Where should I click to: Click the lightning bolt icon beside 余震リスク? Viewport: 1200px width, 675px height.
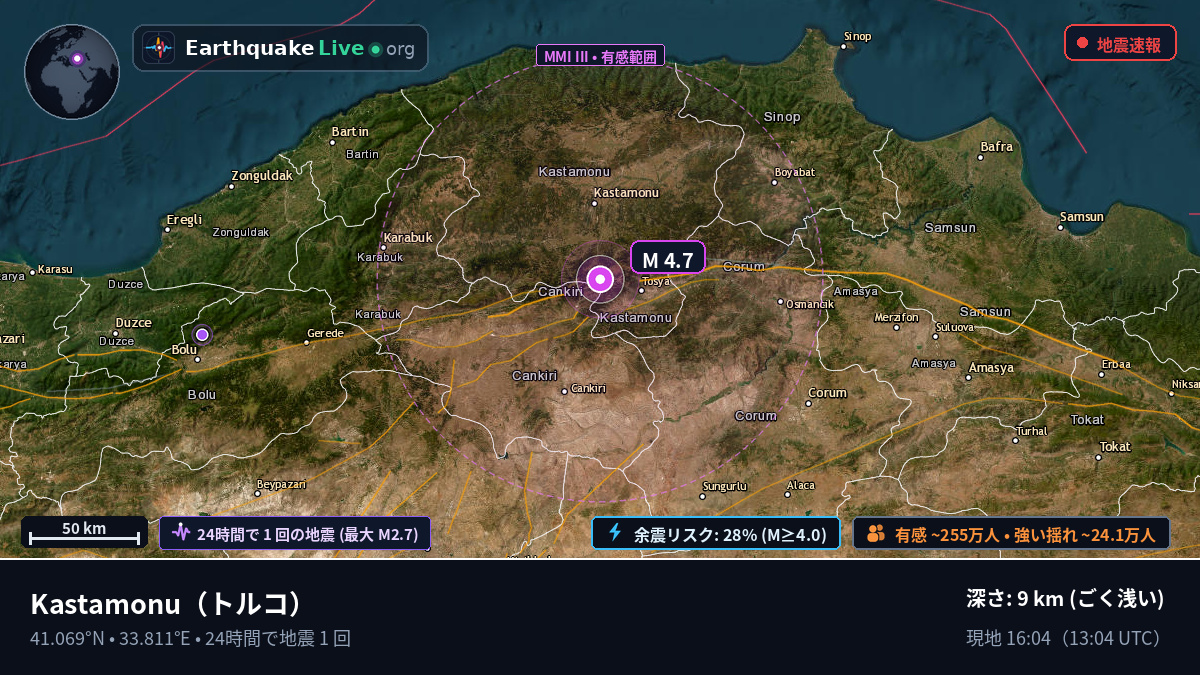pos(615,533)
